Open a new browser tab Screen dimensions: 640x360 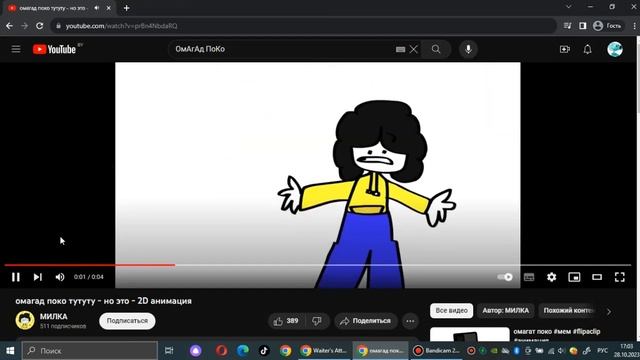pyautogui.click(x=127, y=8)
